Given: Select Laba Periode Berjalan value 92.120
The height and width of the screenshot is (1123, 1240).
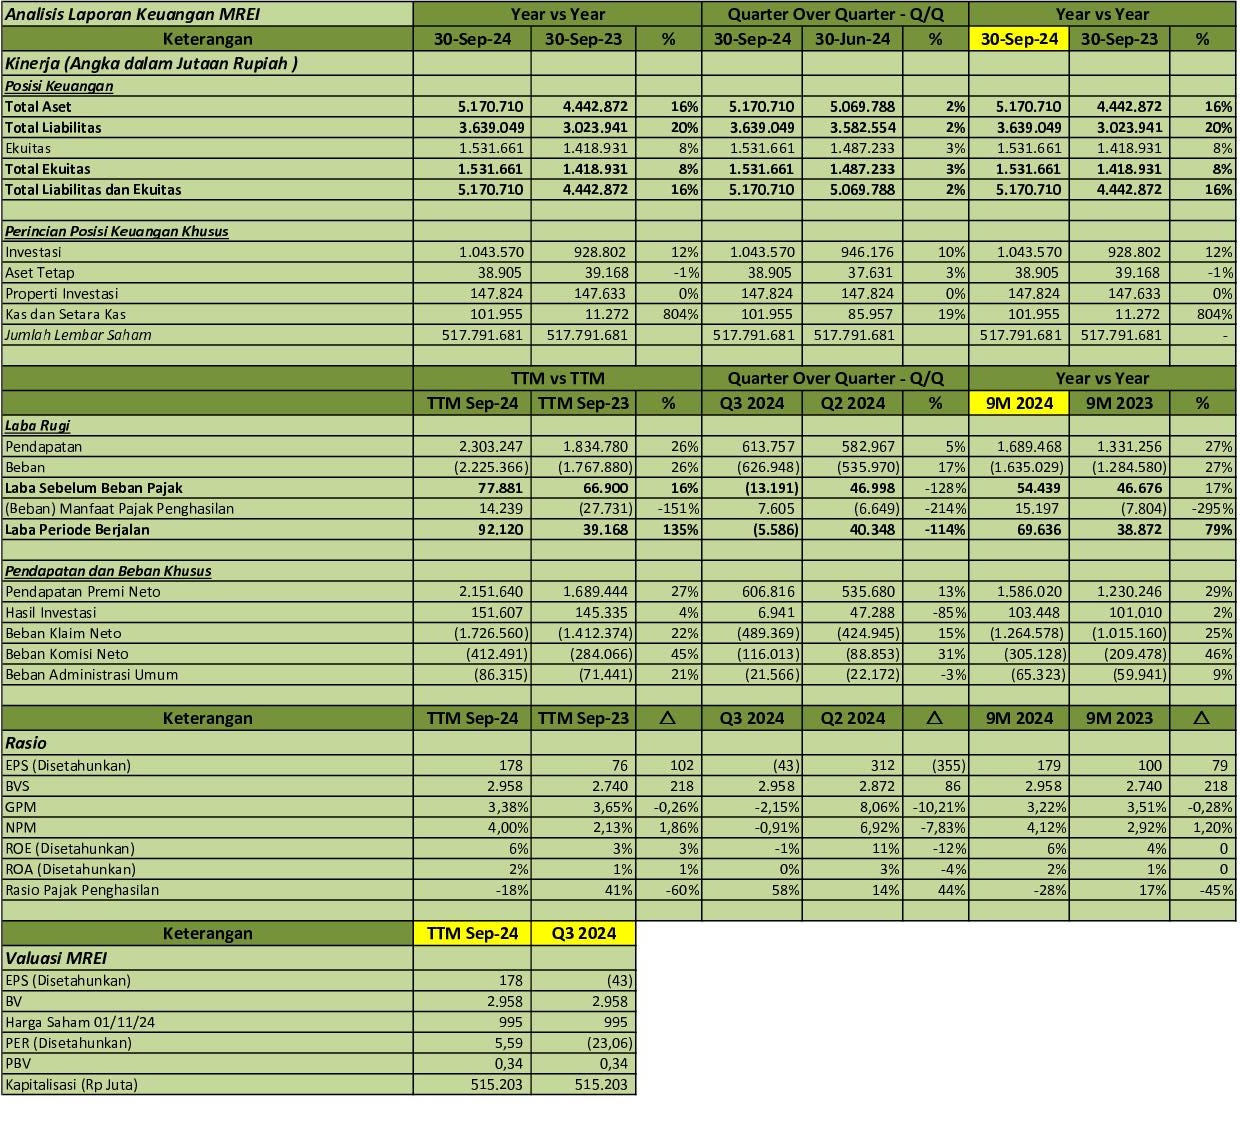Looking at the screenshot, I should click(500, 529).
